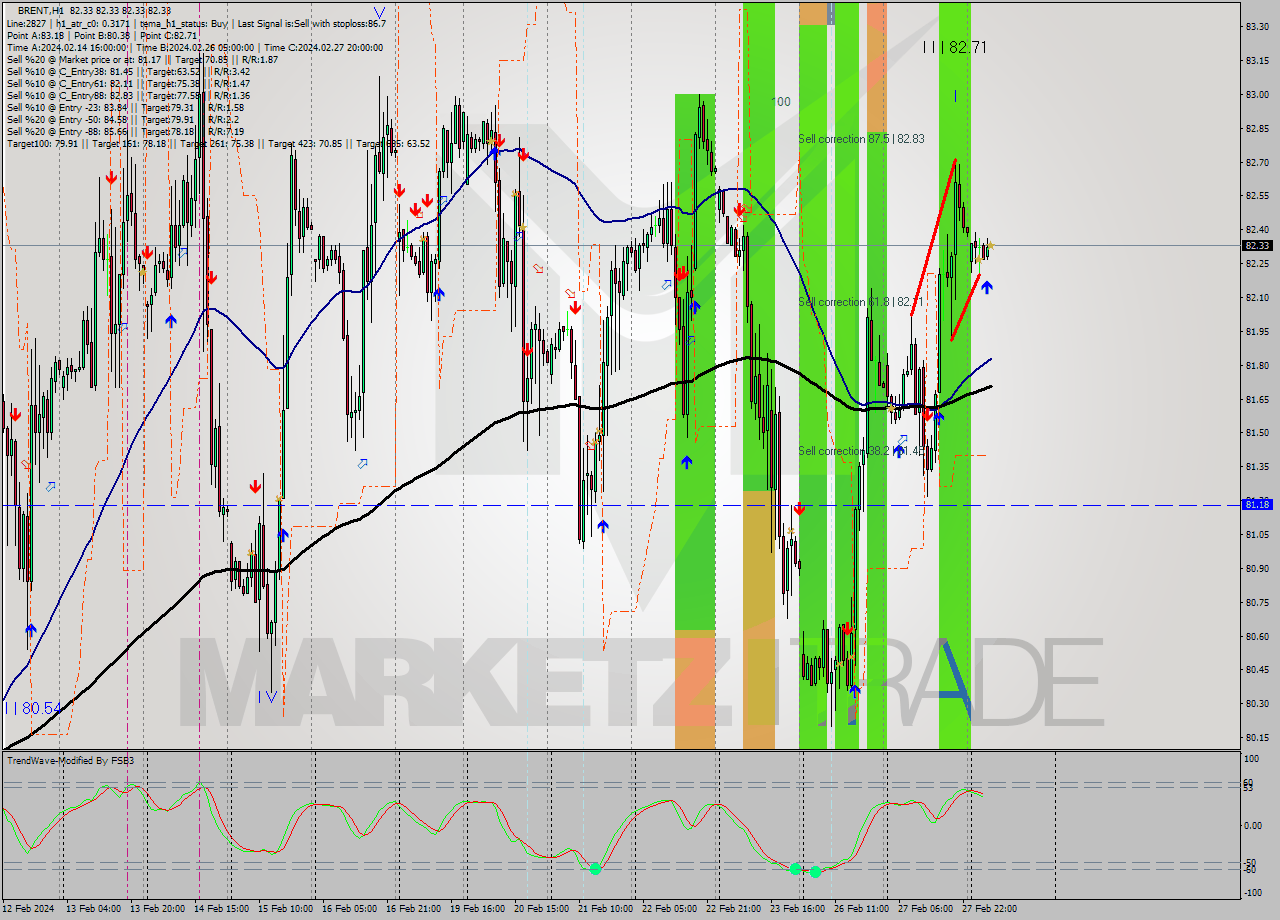
Task: Click the 'Sell correction 87.5 | 82.83' label
Action: (x=861, y=139)
